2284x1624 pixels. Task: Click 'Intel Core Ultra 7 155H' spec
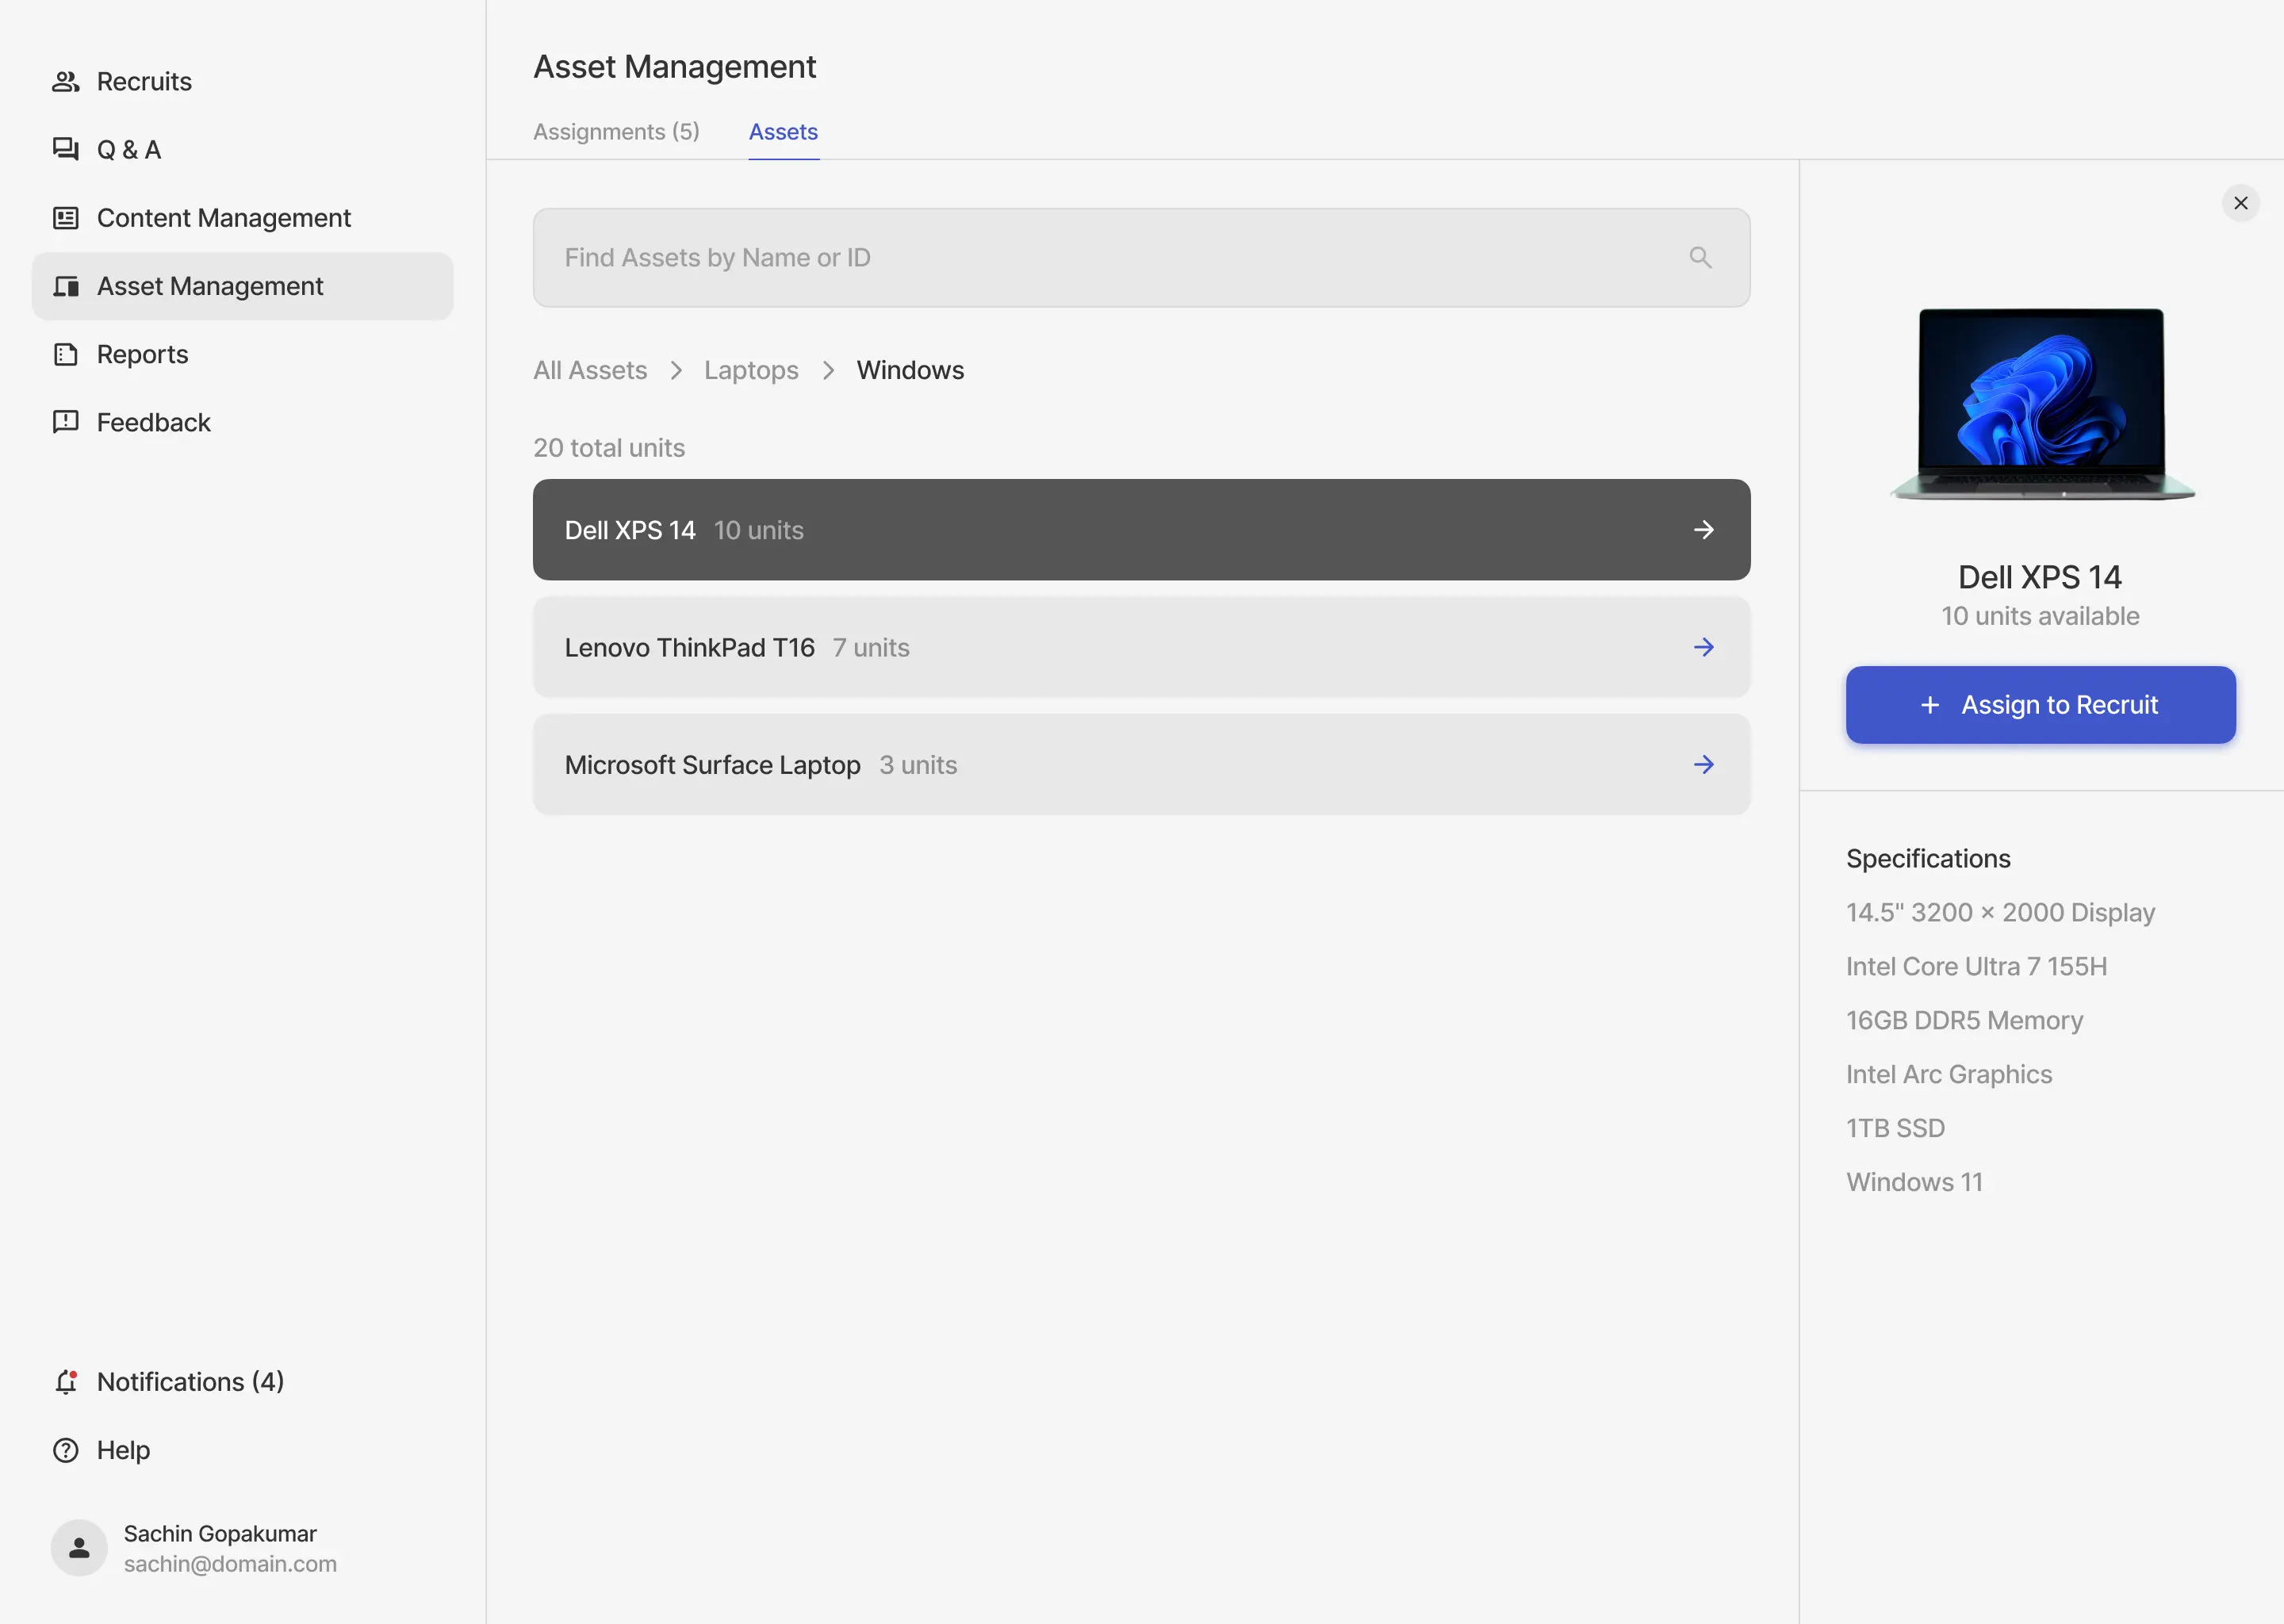click(1976, 967)
